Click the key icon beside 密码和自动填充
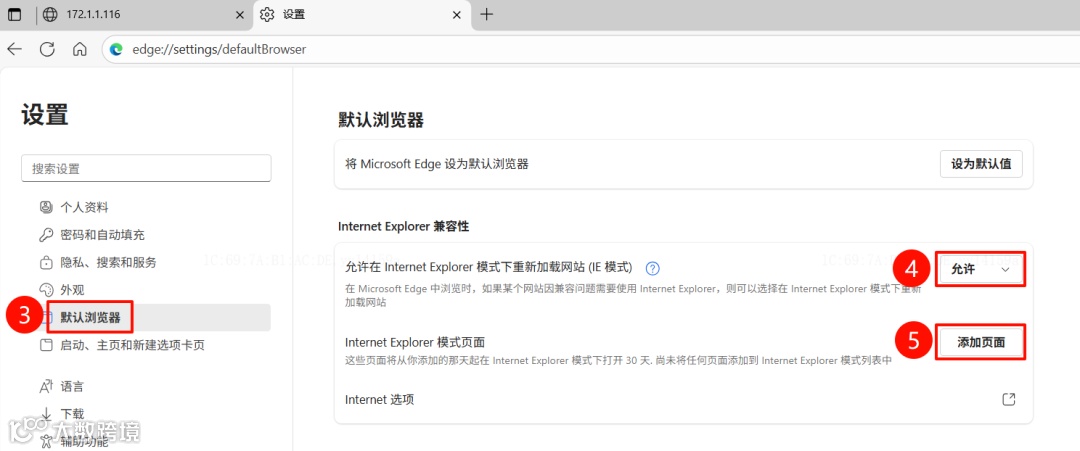 [46, 235]
